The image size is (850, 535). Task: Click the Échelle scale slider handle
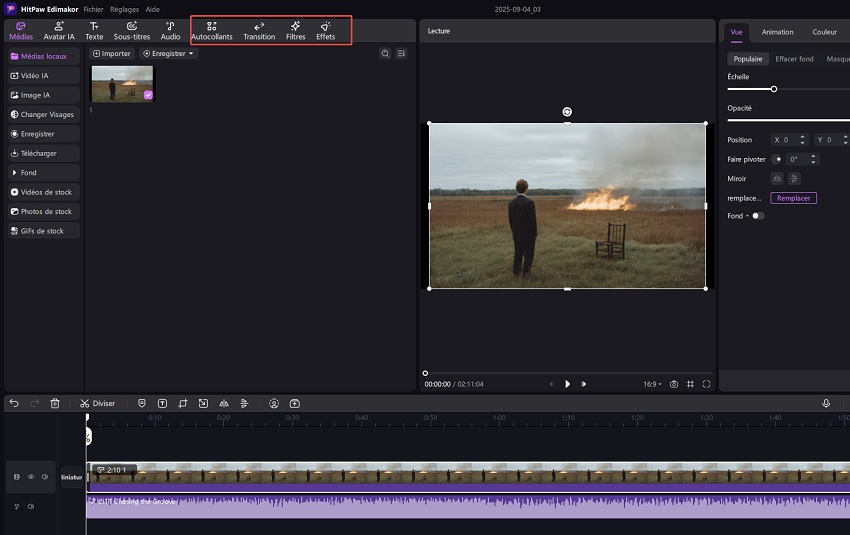click(774, 89)
